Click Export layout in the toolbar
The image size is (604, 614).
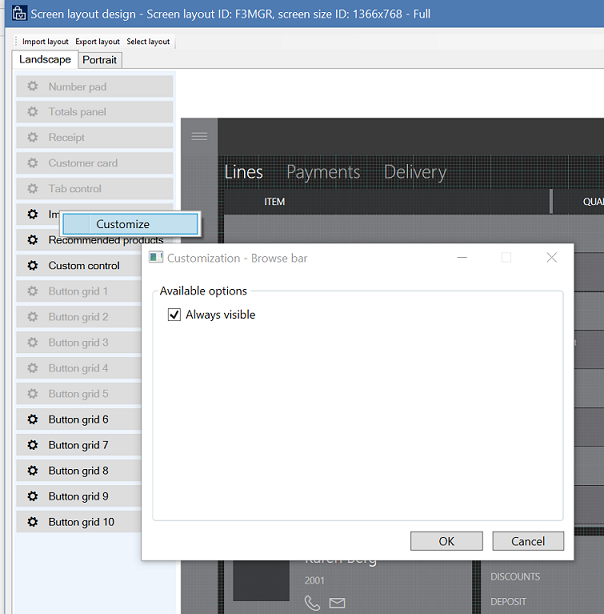(98, 42)
